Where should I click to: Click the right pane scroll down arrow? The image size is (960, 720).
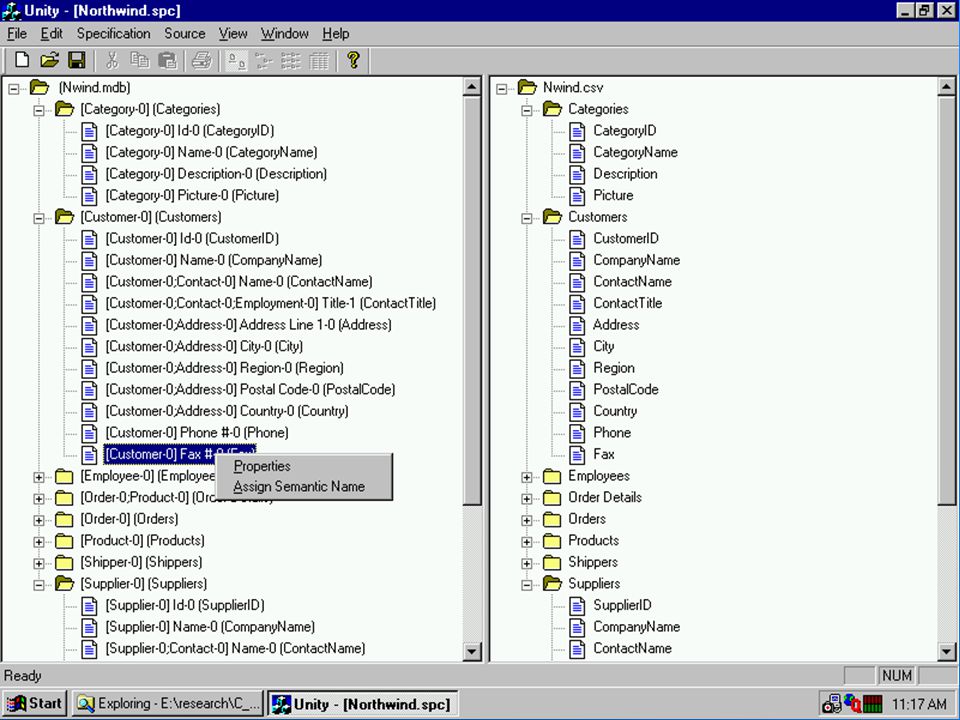tap(946, 651)
